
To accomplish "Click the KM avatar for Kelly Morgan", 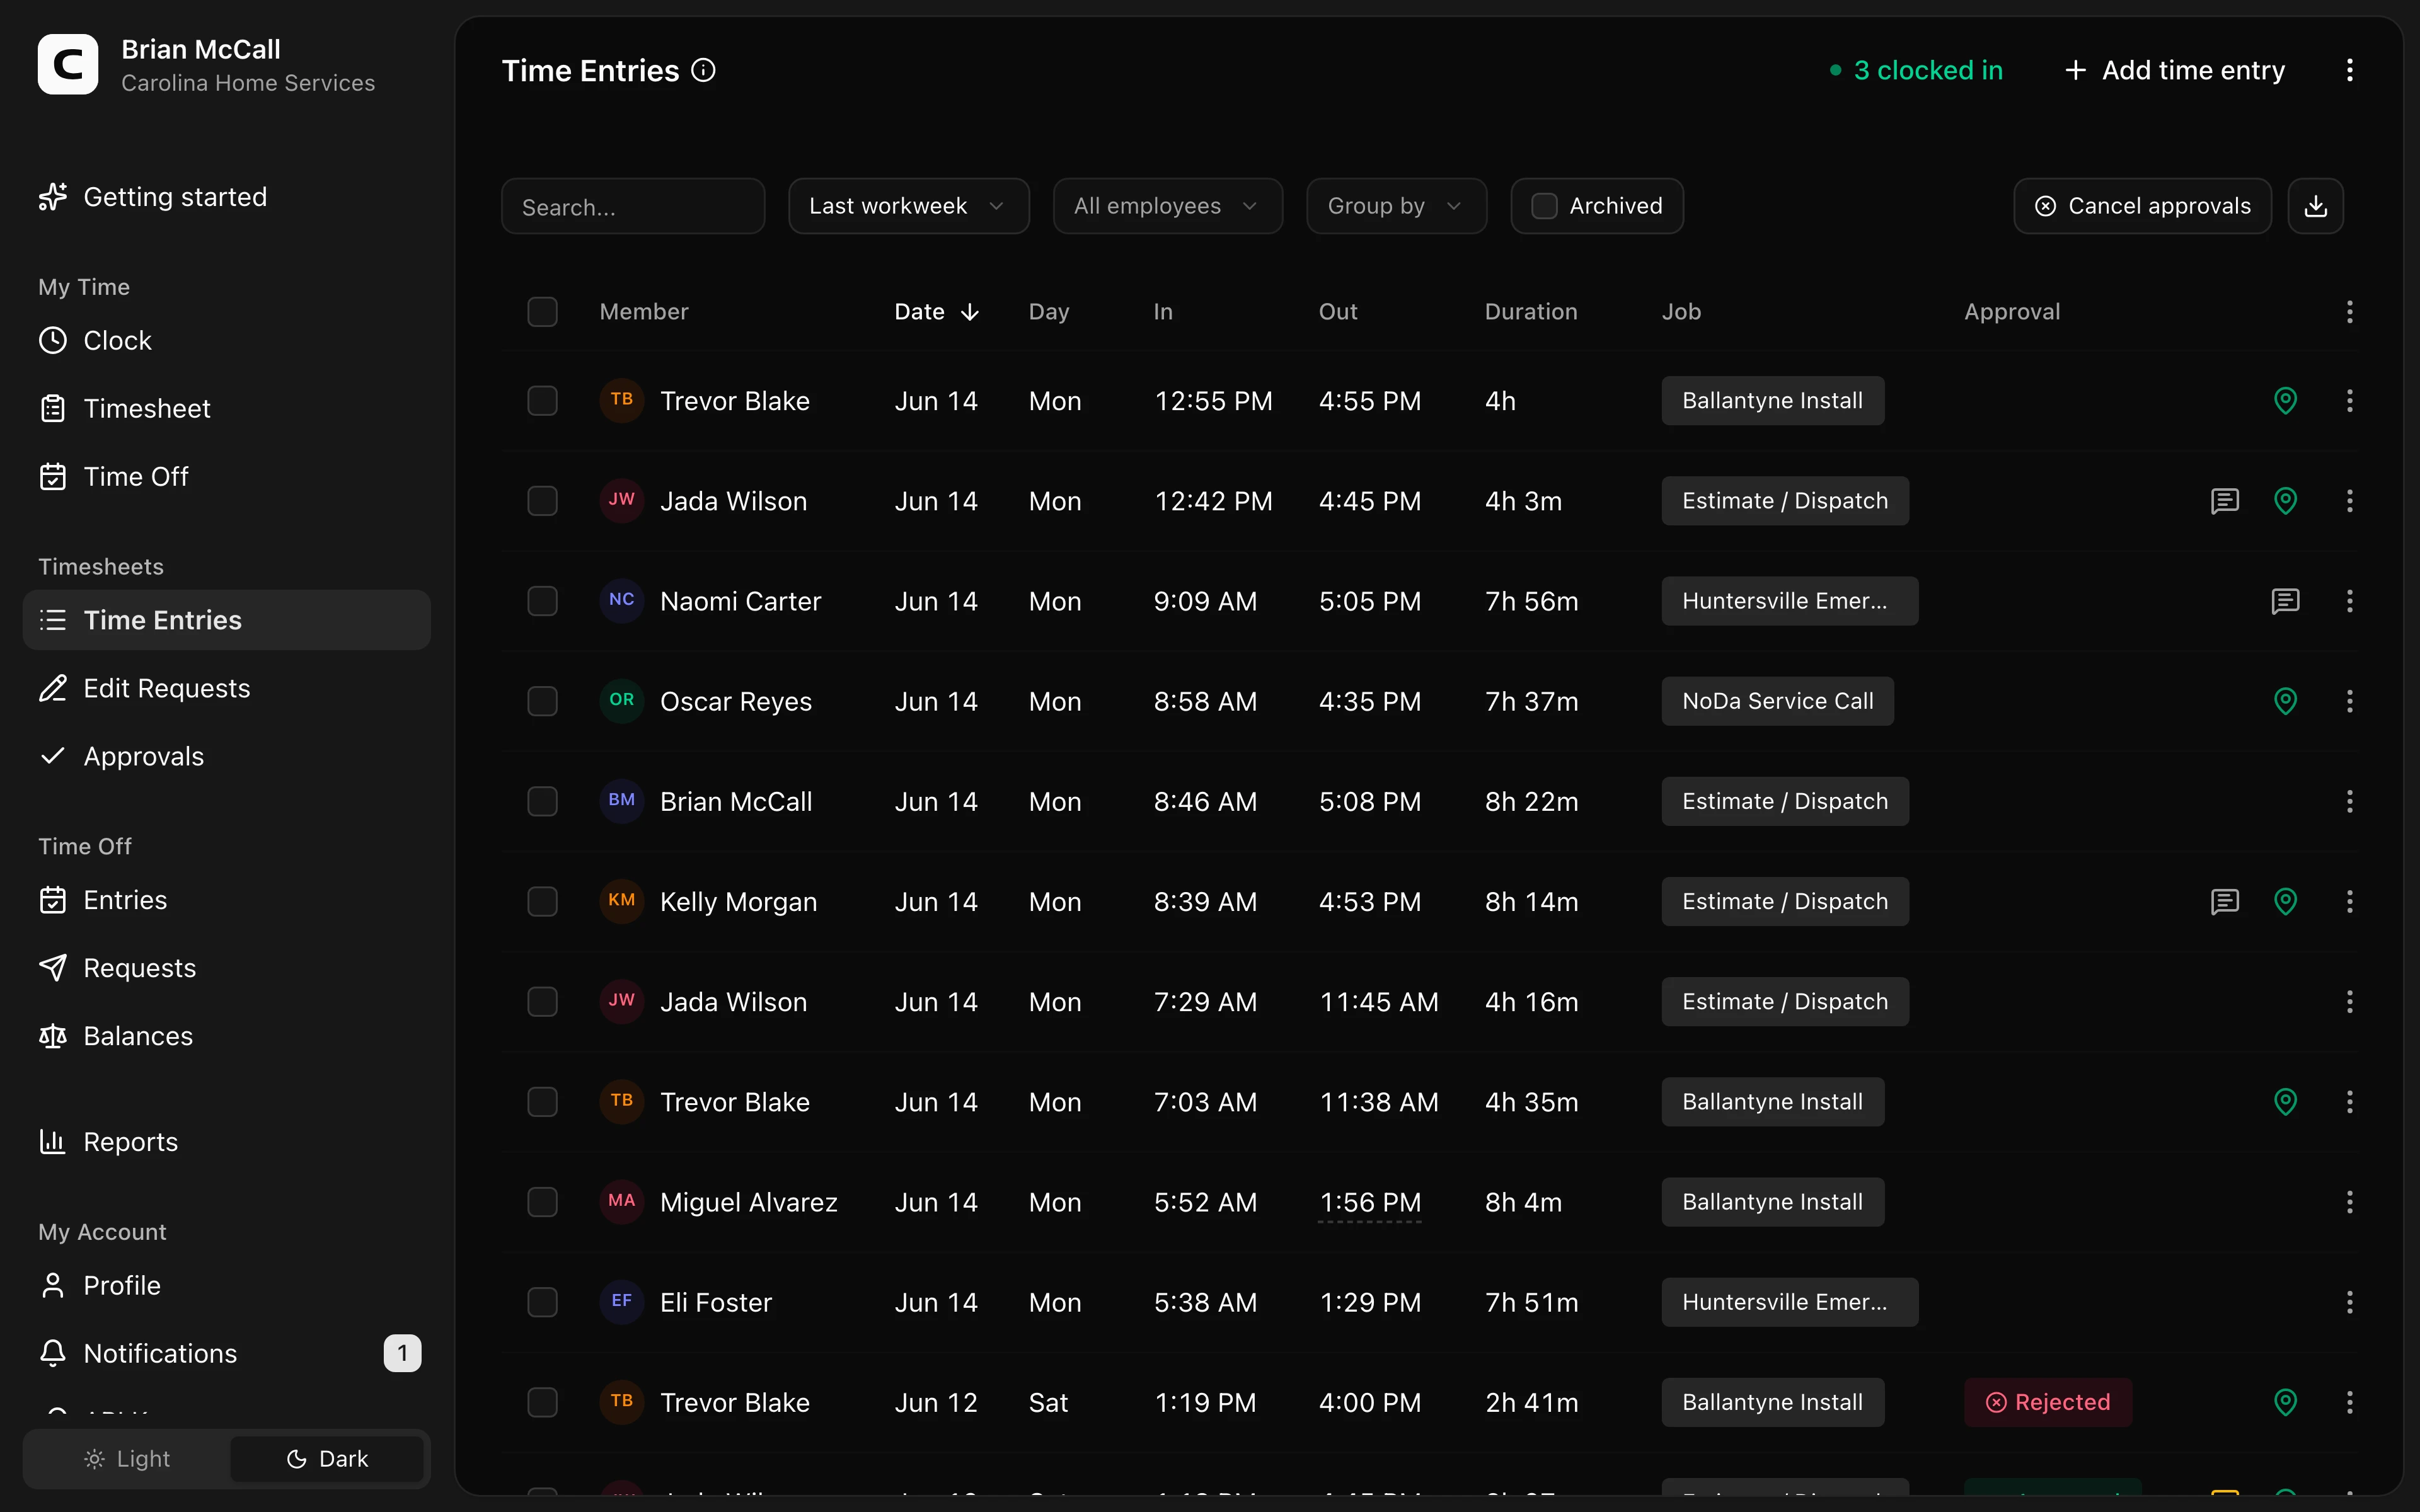I will click(x=621, y=901).
